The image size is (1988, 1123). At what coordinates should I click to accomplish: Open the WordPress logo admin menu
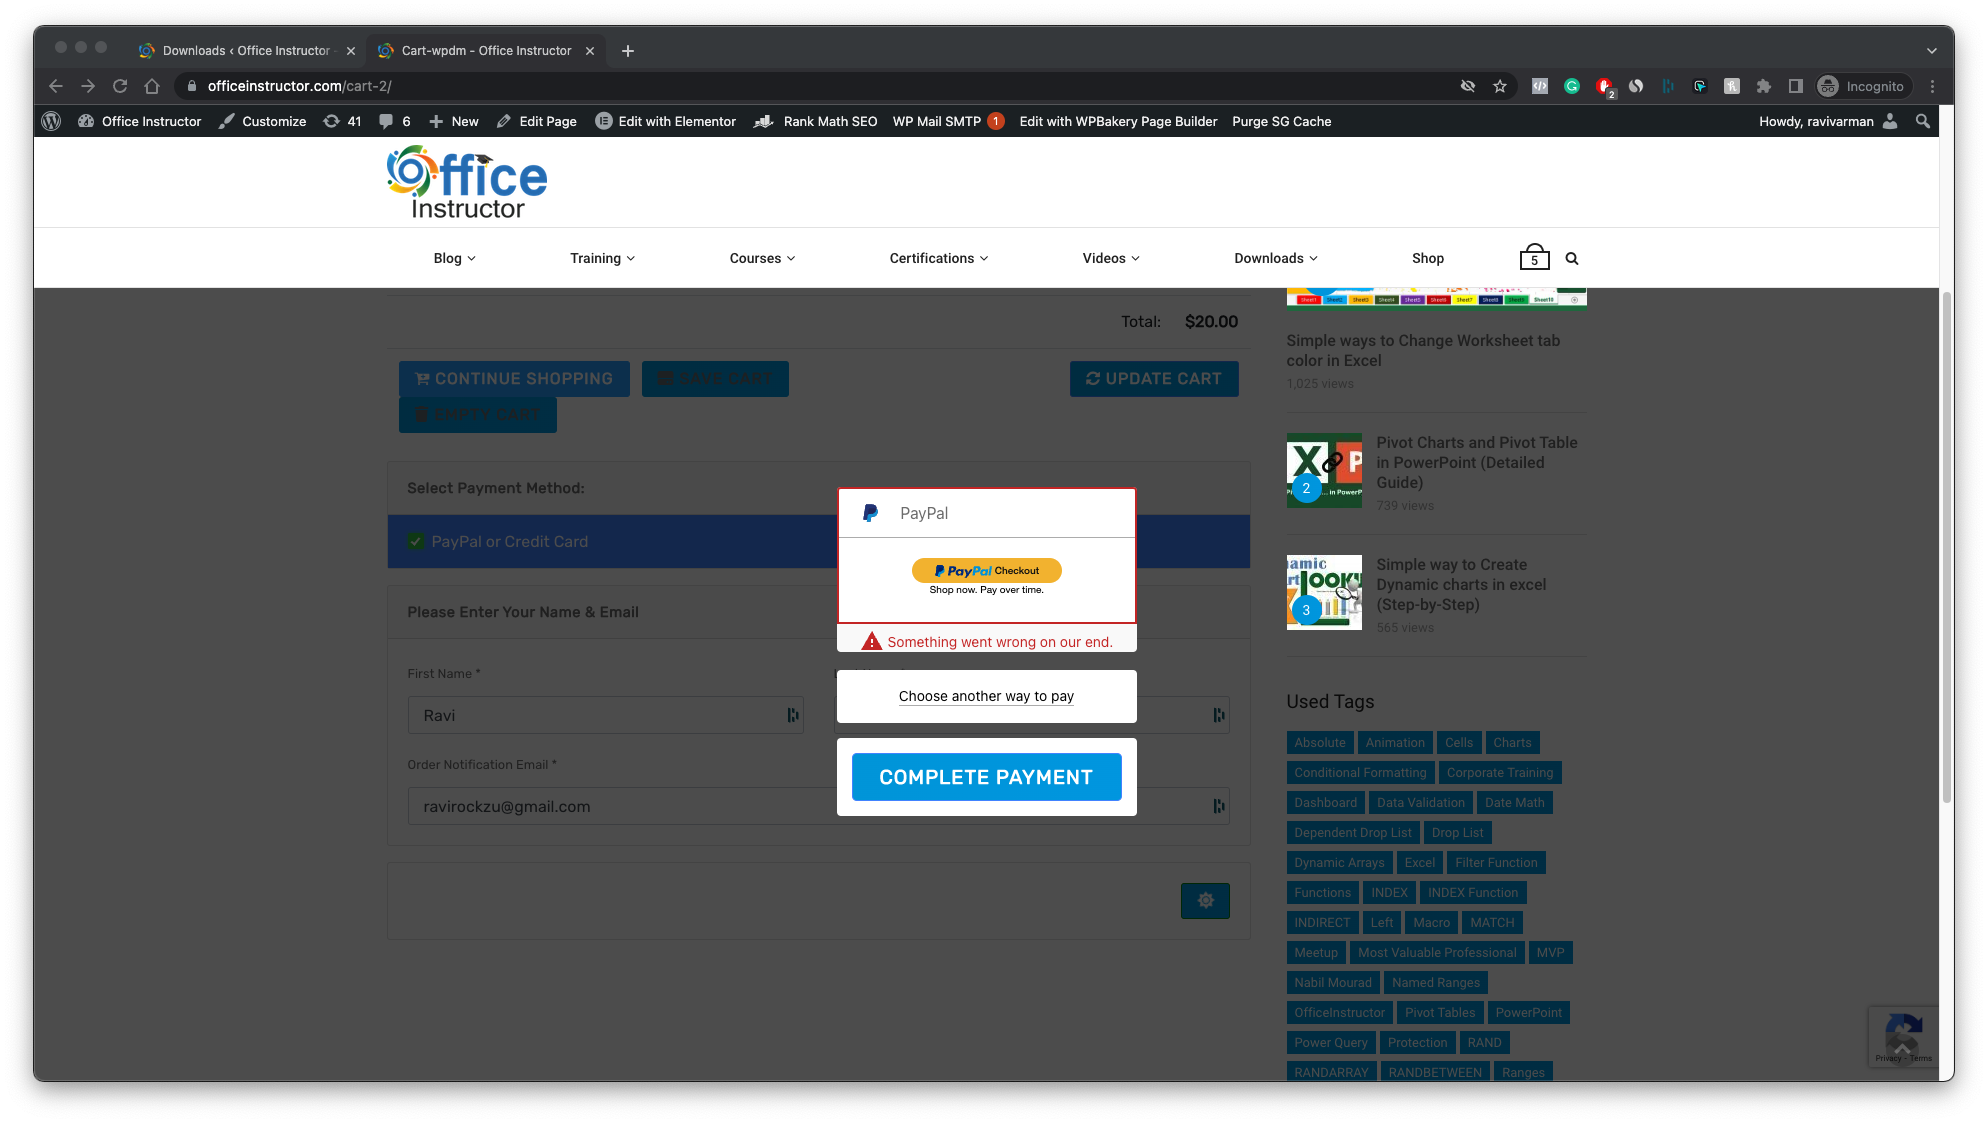[x=51, y=121]
